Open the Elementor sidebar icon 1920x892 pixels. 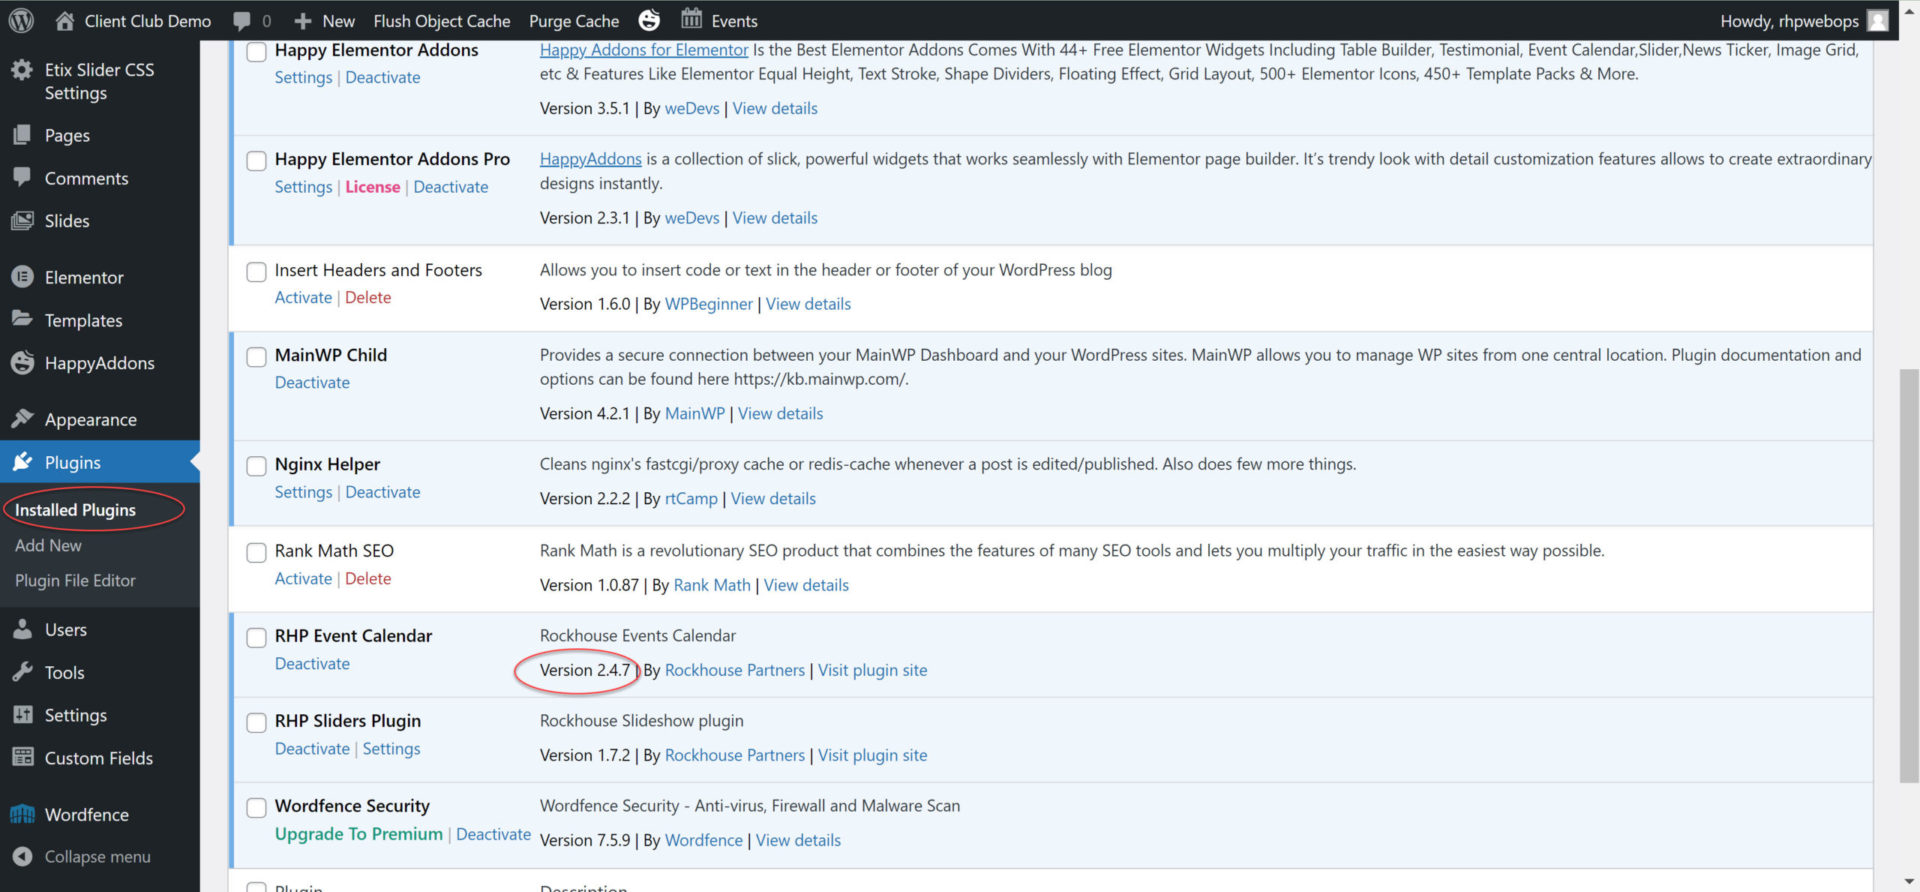coord(22,277)
